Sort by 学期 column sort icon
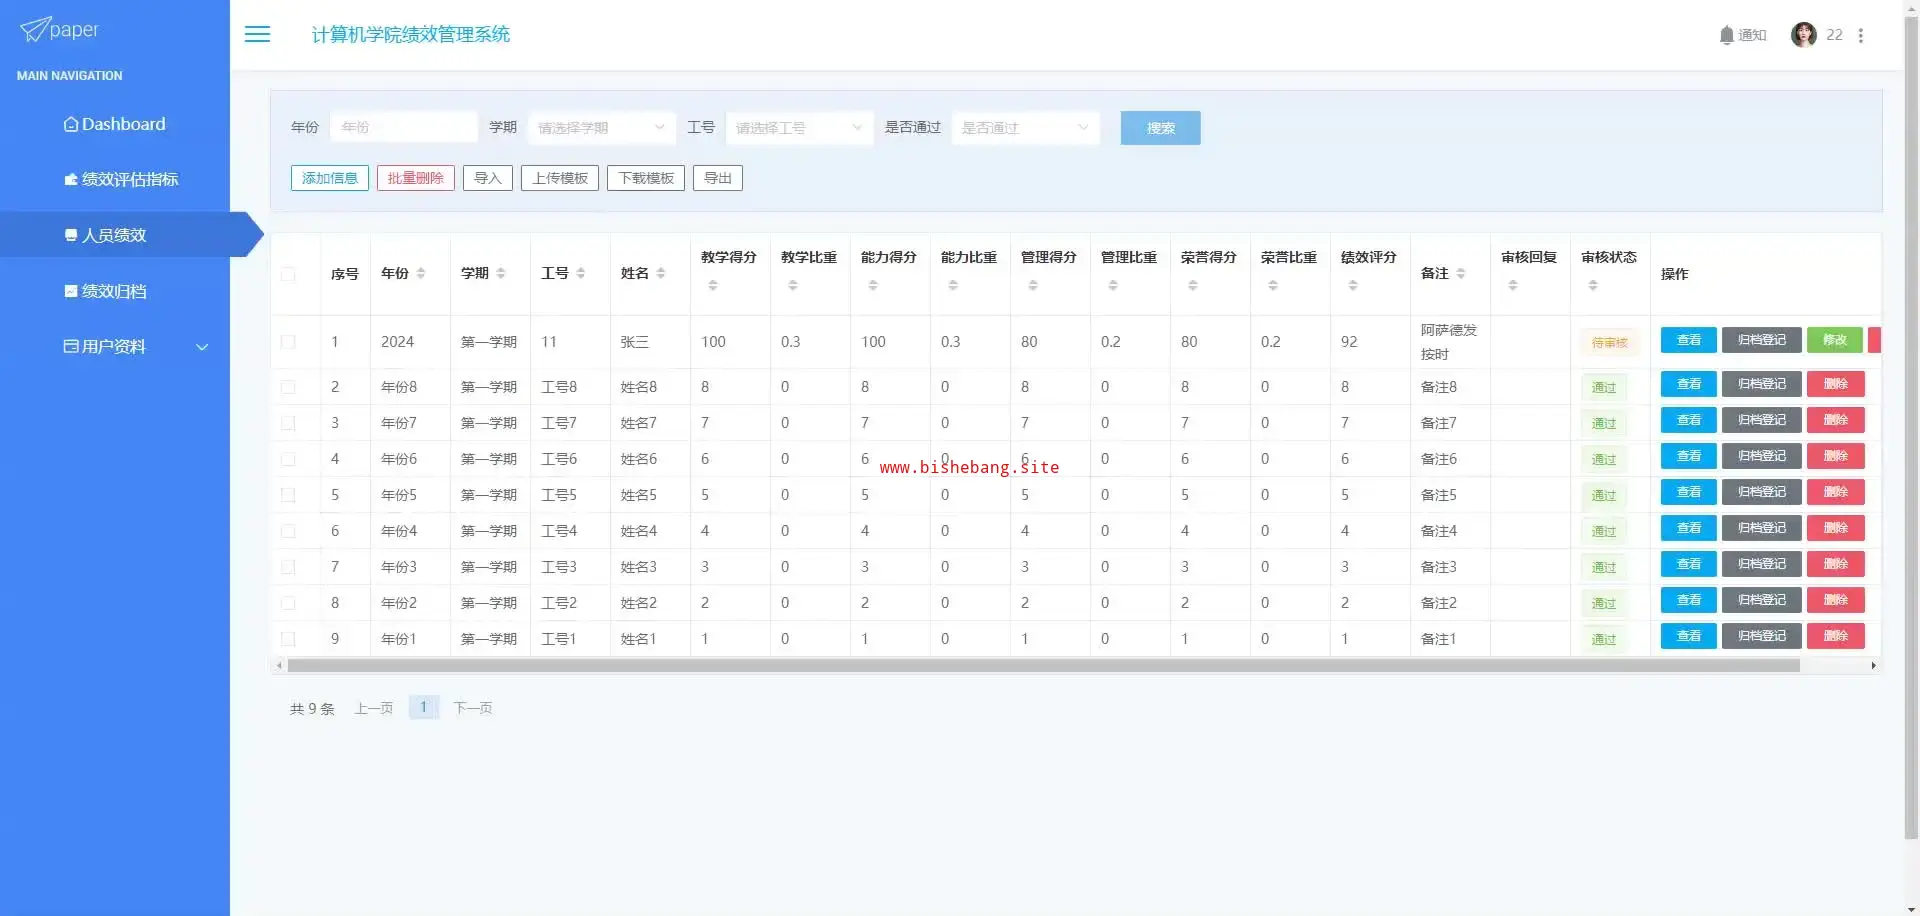The image size is (1920, 916). point(501,273)
